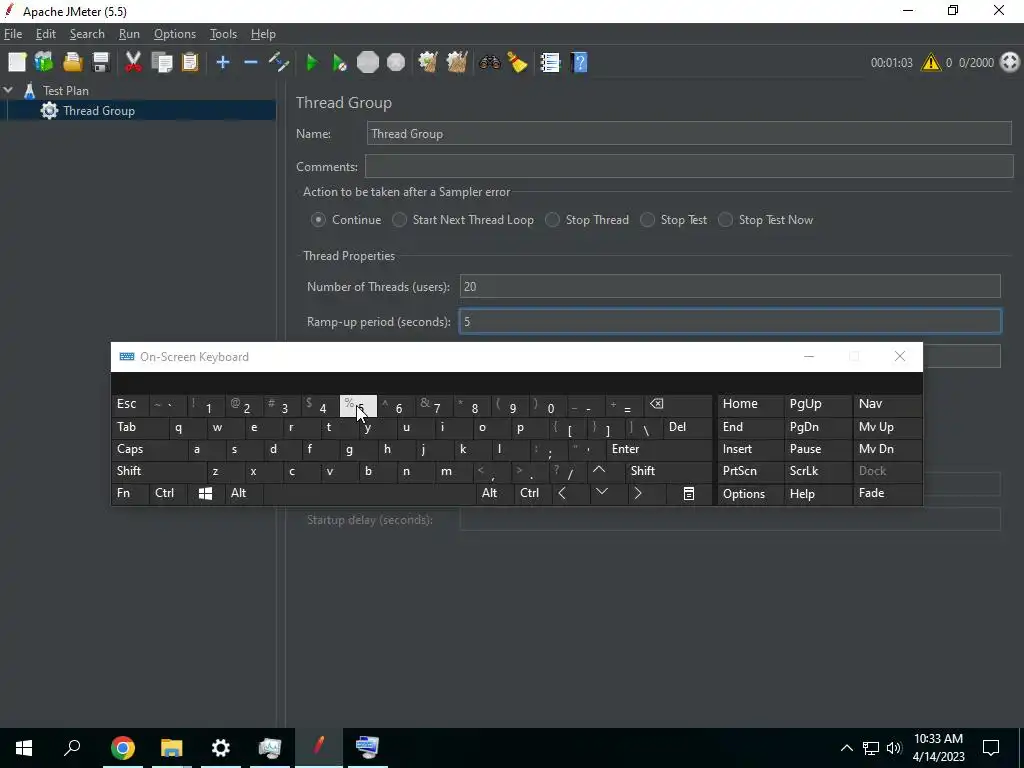Screen dimensions: 1024x768
Task: Tap Options key on on-screen keyboard
Action: 750,494
